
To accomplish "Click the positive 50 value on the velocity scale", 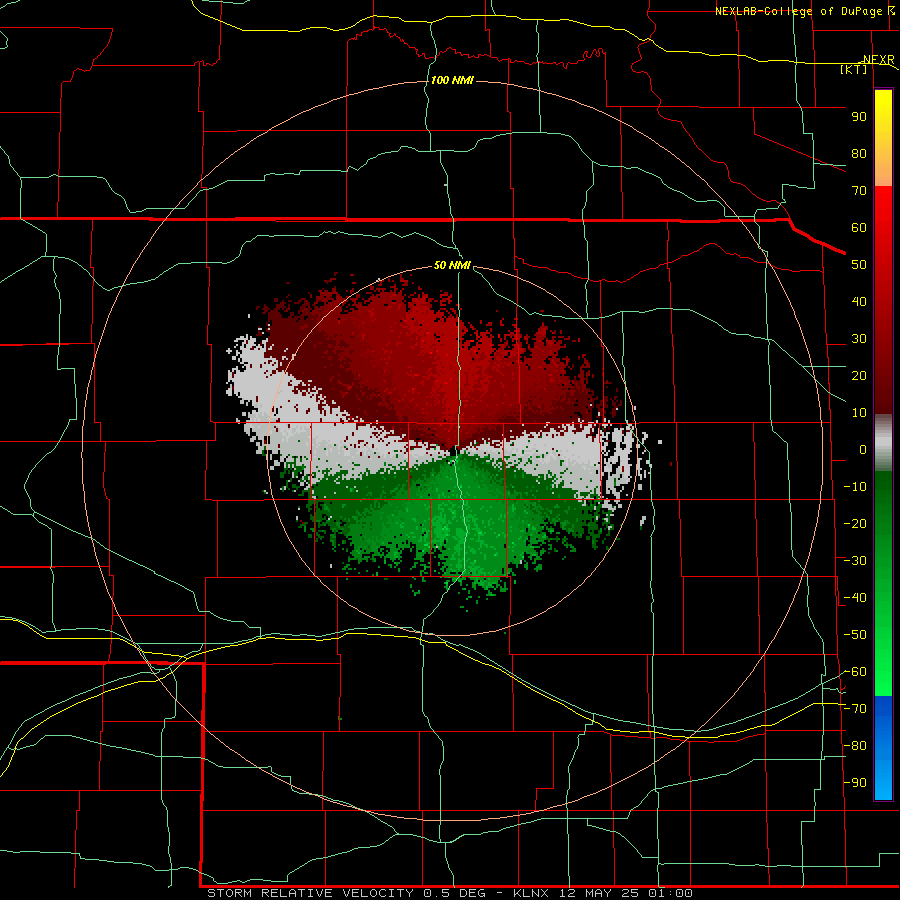I will click(859, 265).
